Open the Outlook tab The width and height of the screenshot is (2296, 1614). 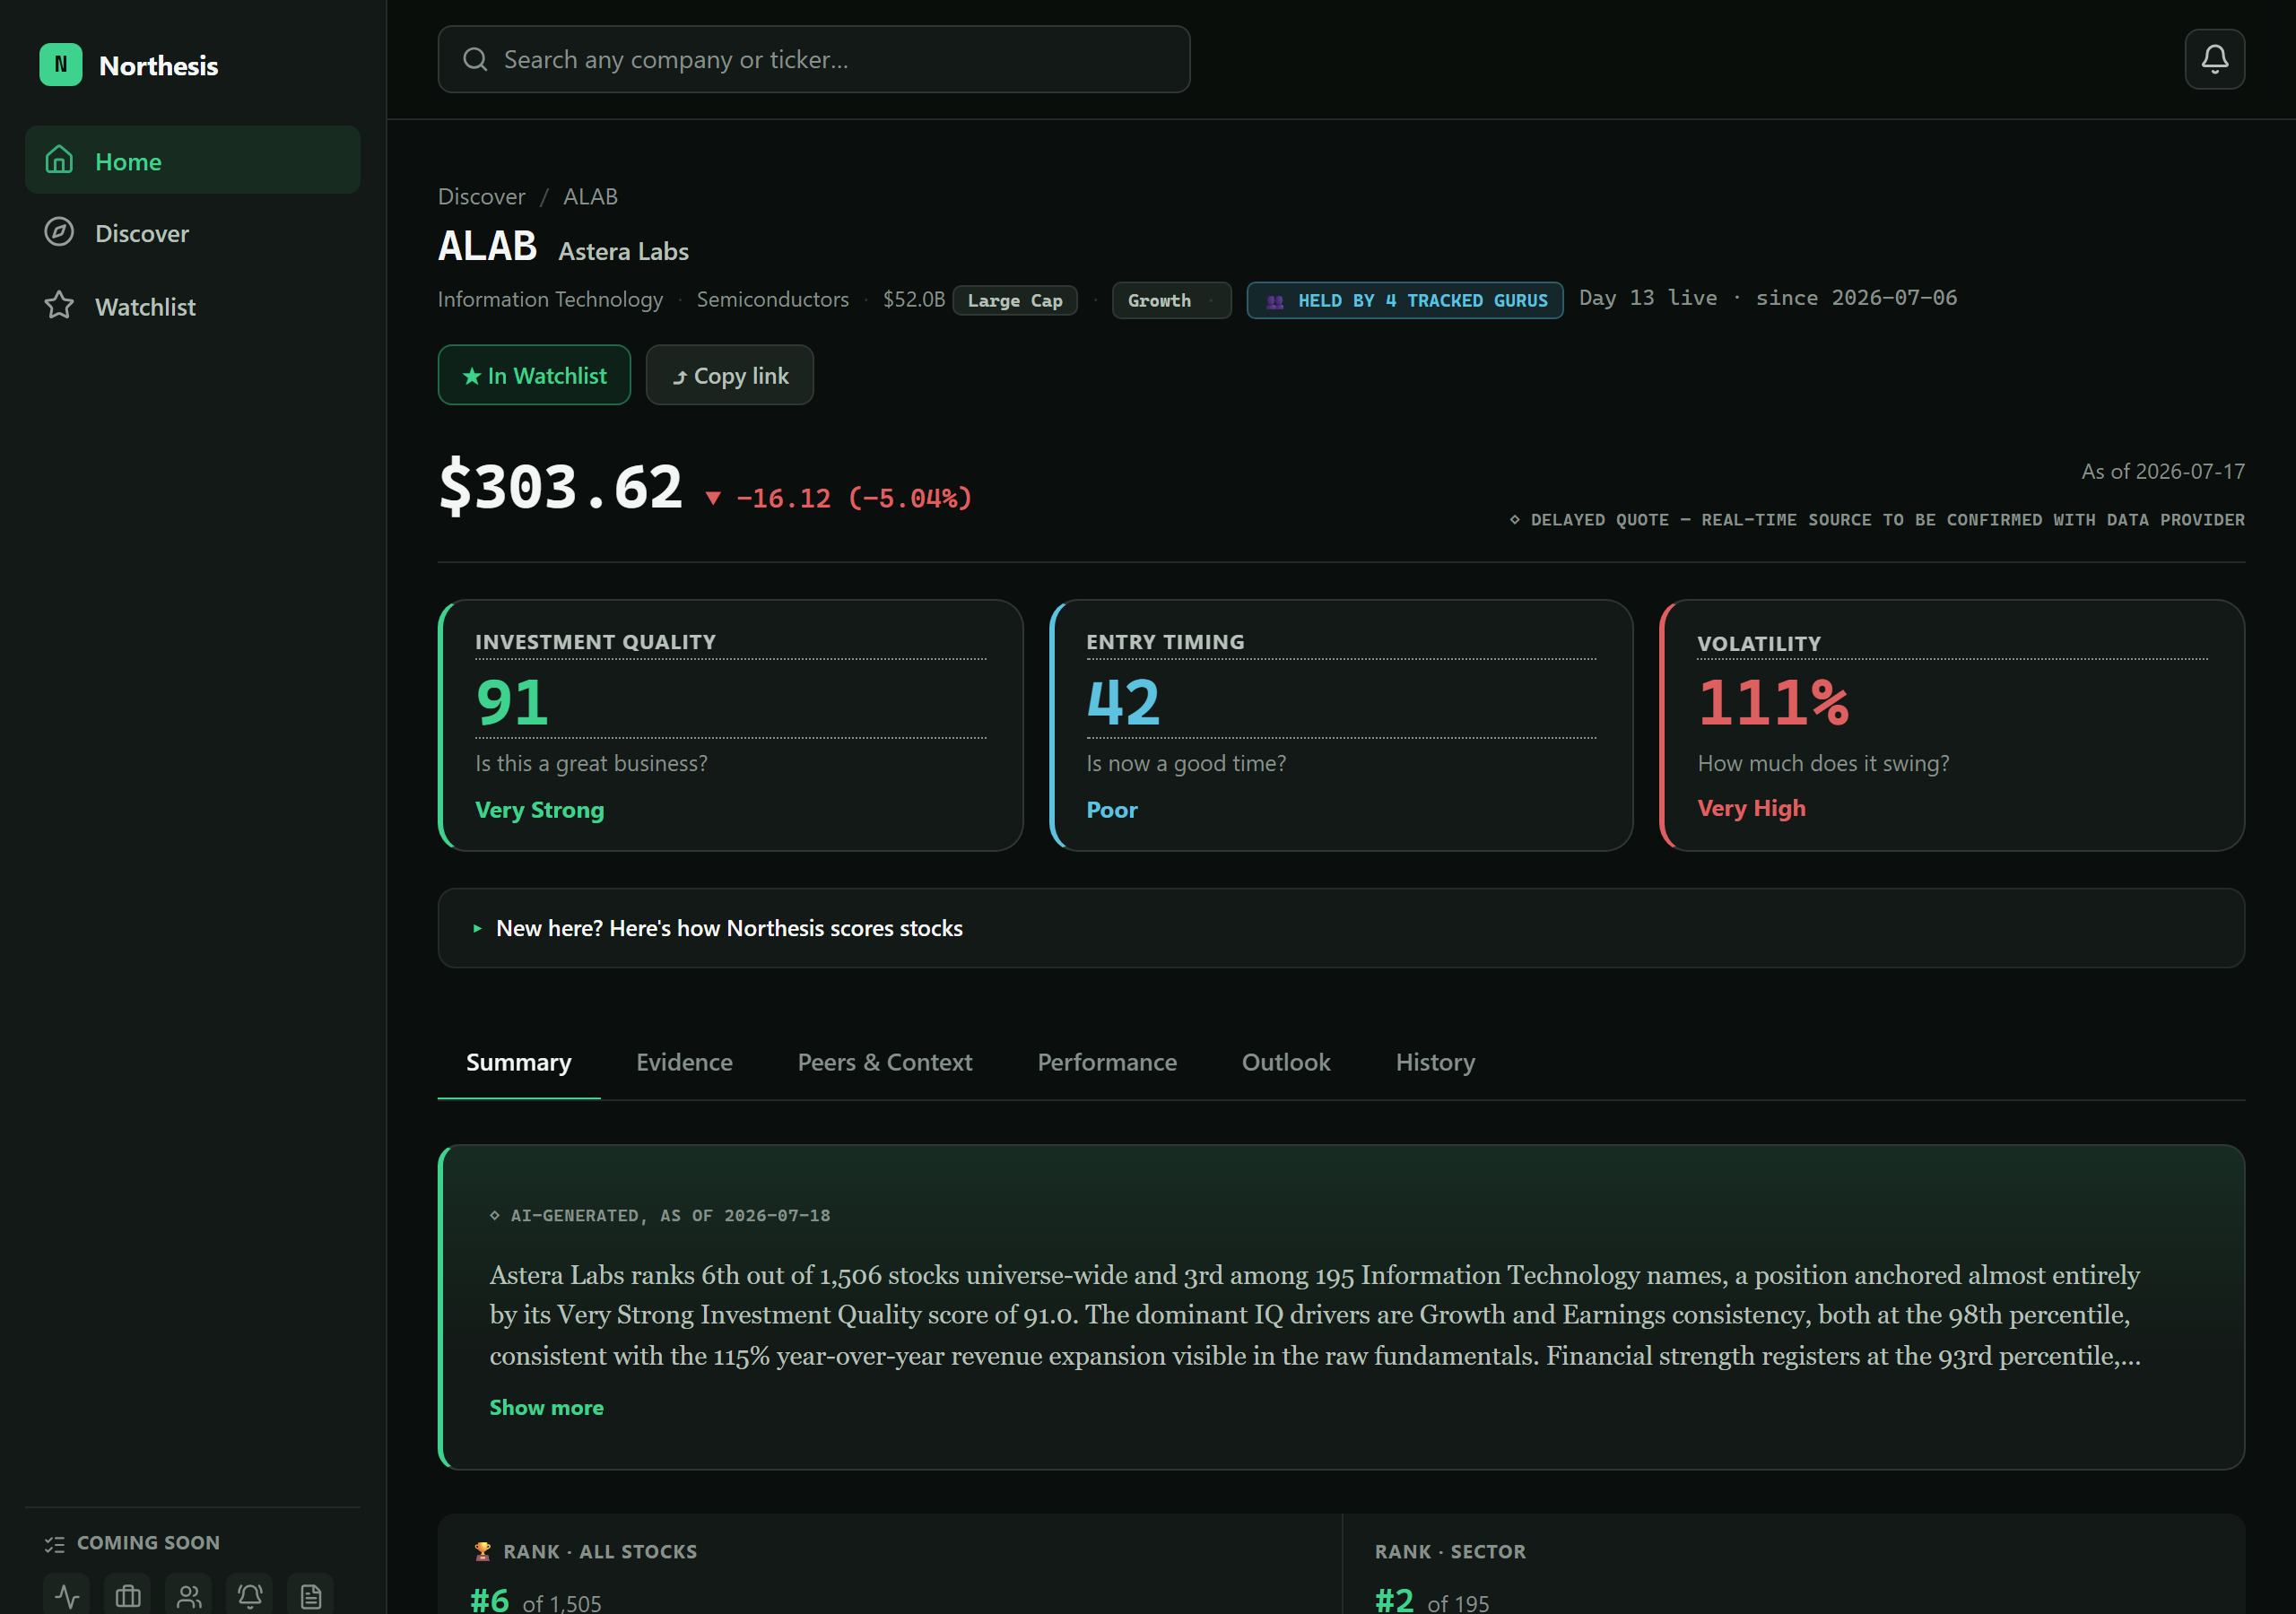(1286, 1063)
